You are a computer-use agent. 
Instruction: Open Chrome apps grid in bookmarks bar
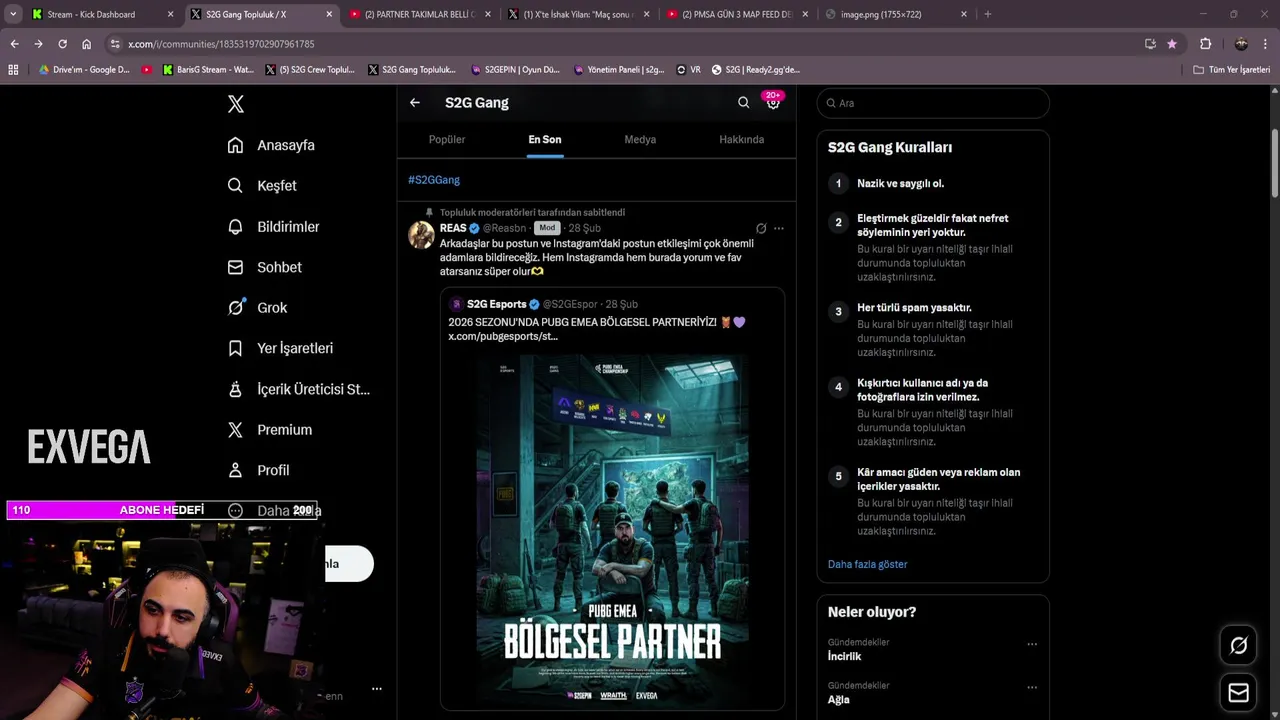pyautogui.click(x=13, y=70)
